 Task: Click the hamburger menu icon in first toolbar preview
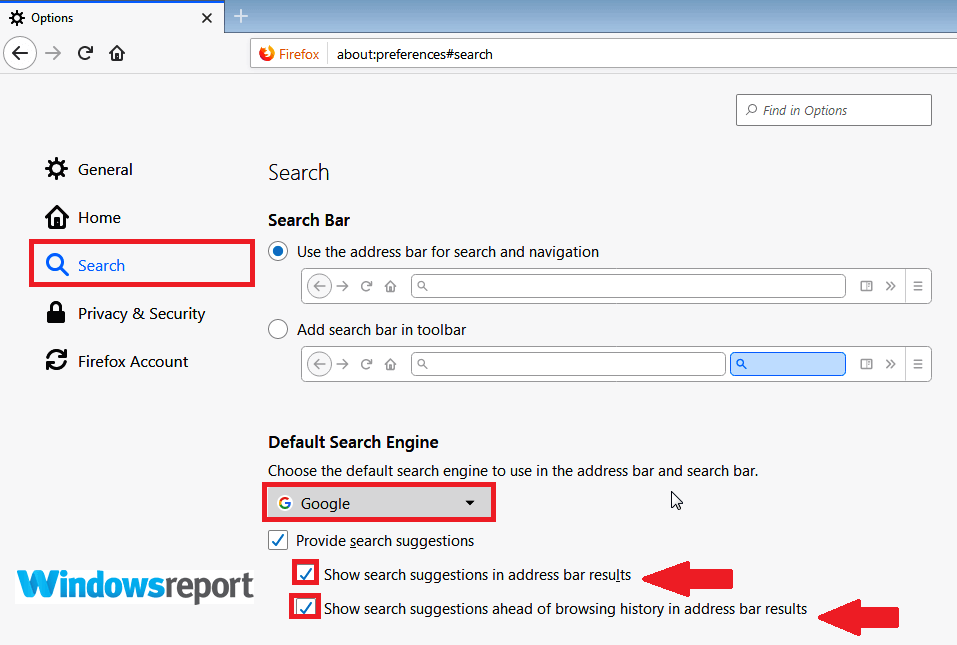[x=917, y=286]
